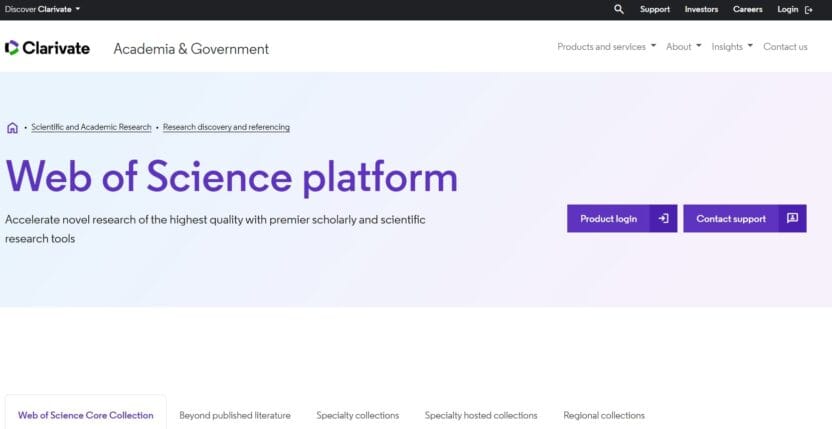Click the Product login button
832x429 pixels.
point(622,218)
